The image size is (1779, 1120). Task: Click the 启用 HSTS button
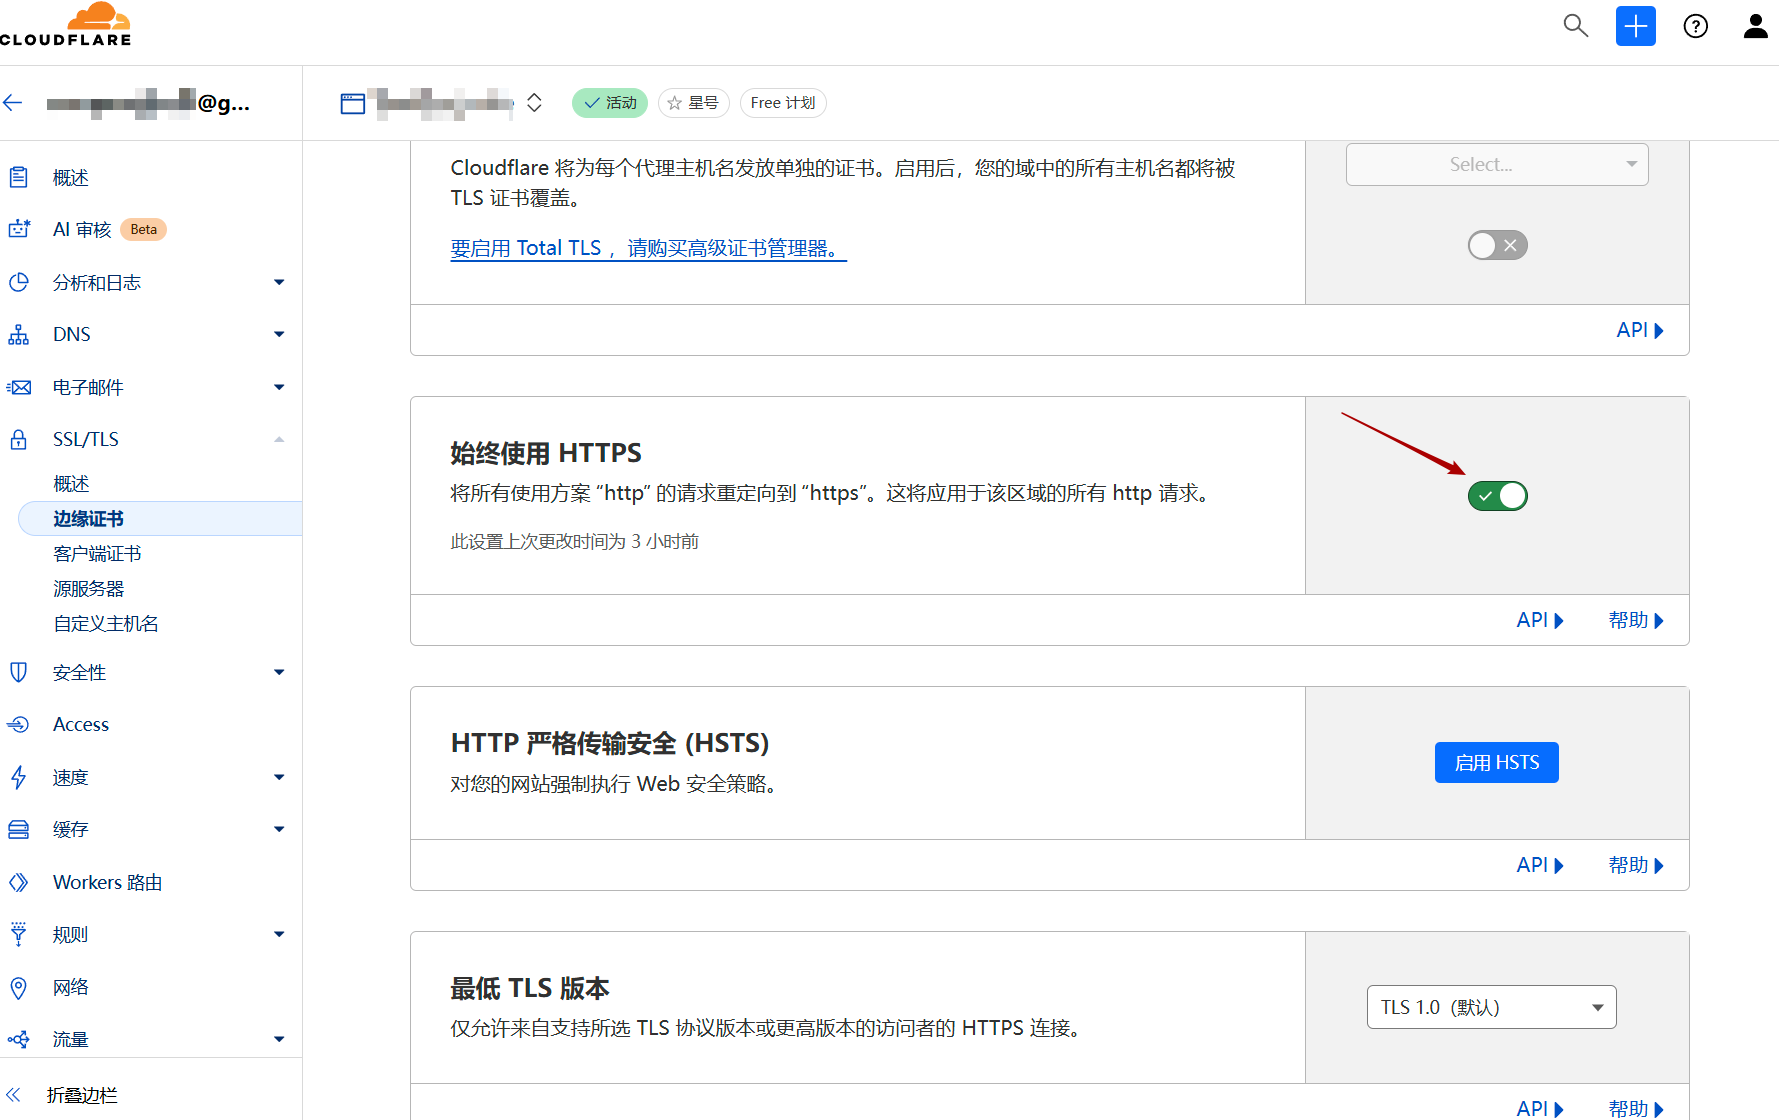[1496, 763]
